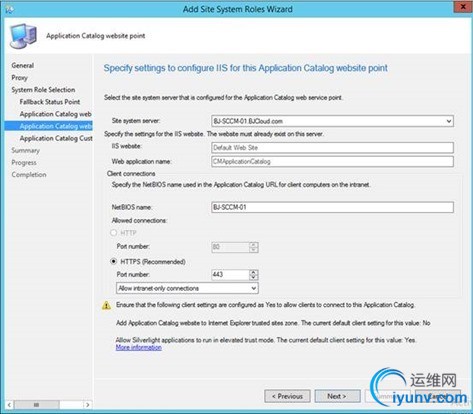Select the HTTPS (Recommended) radio button
Screen dimensions: 473x414
click(x=114, y=261)
